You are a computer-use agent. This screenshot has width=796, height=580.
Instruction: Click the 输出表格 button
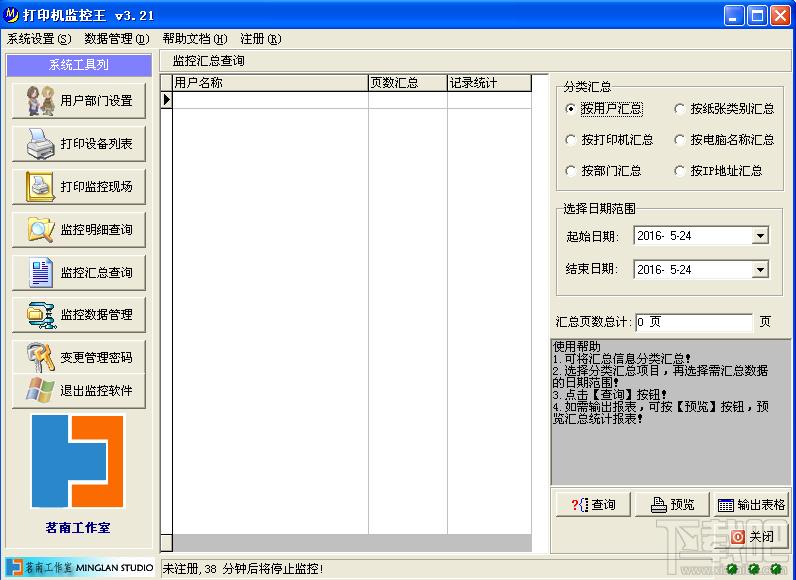(x=751, y=504)
